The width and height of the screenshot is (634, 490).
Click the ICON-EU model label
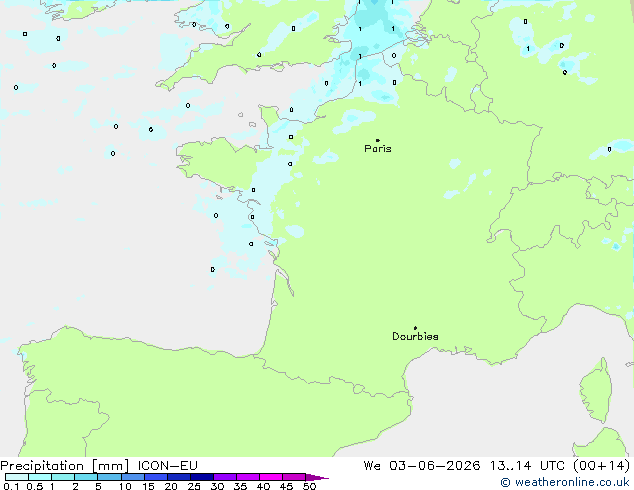point(167,466)
